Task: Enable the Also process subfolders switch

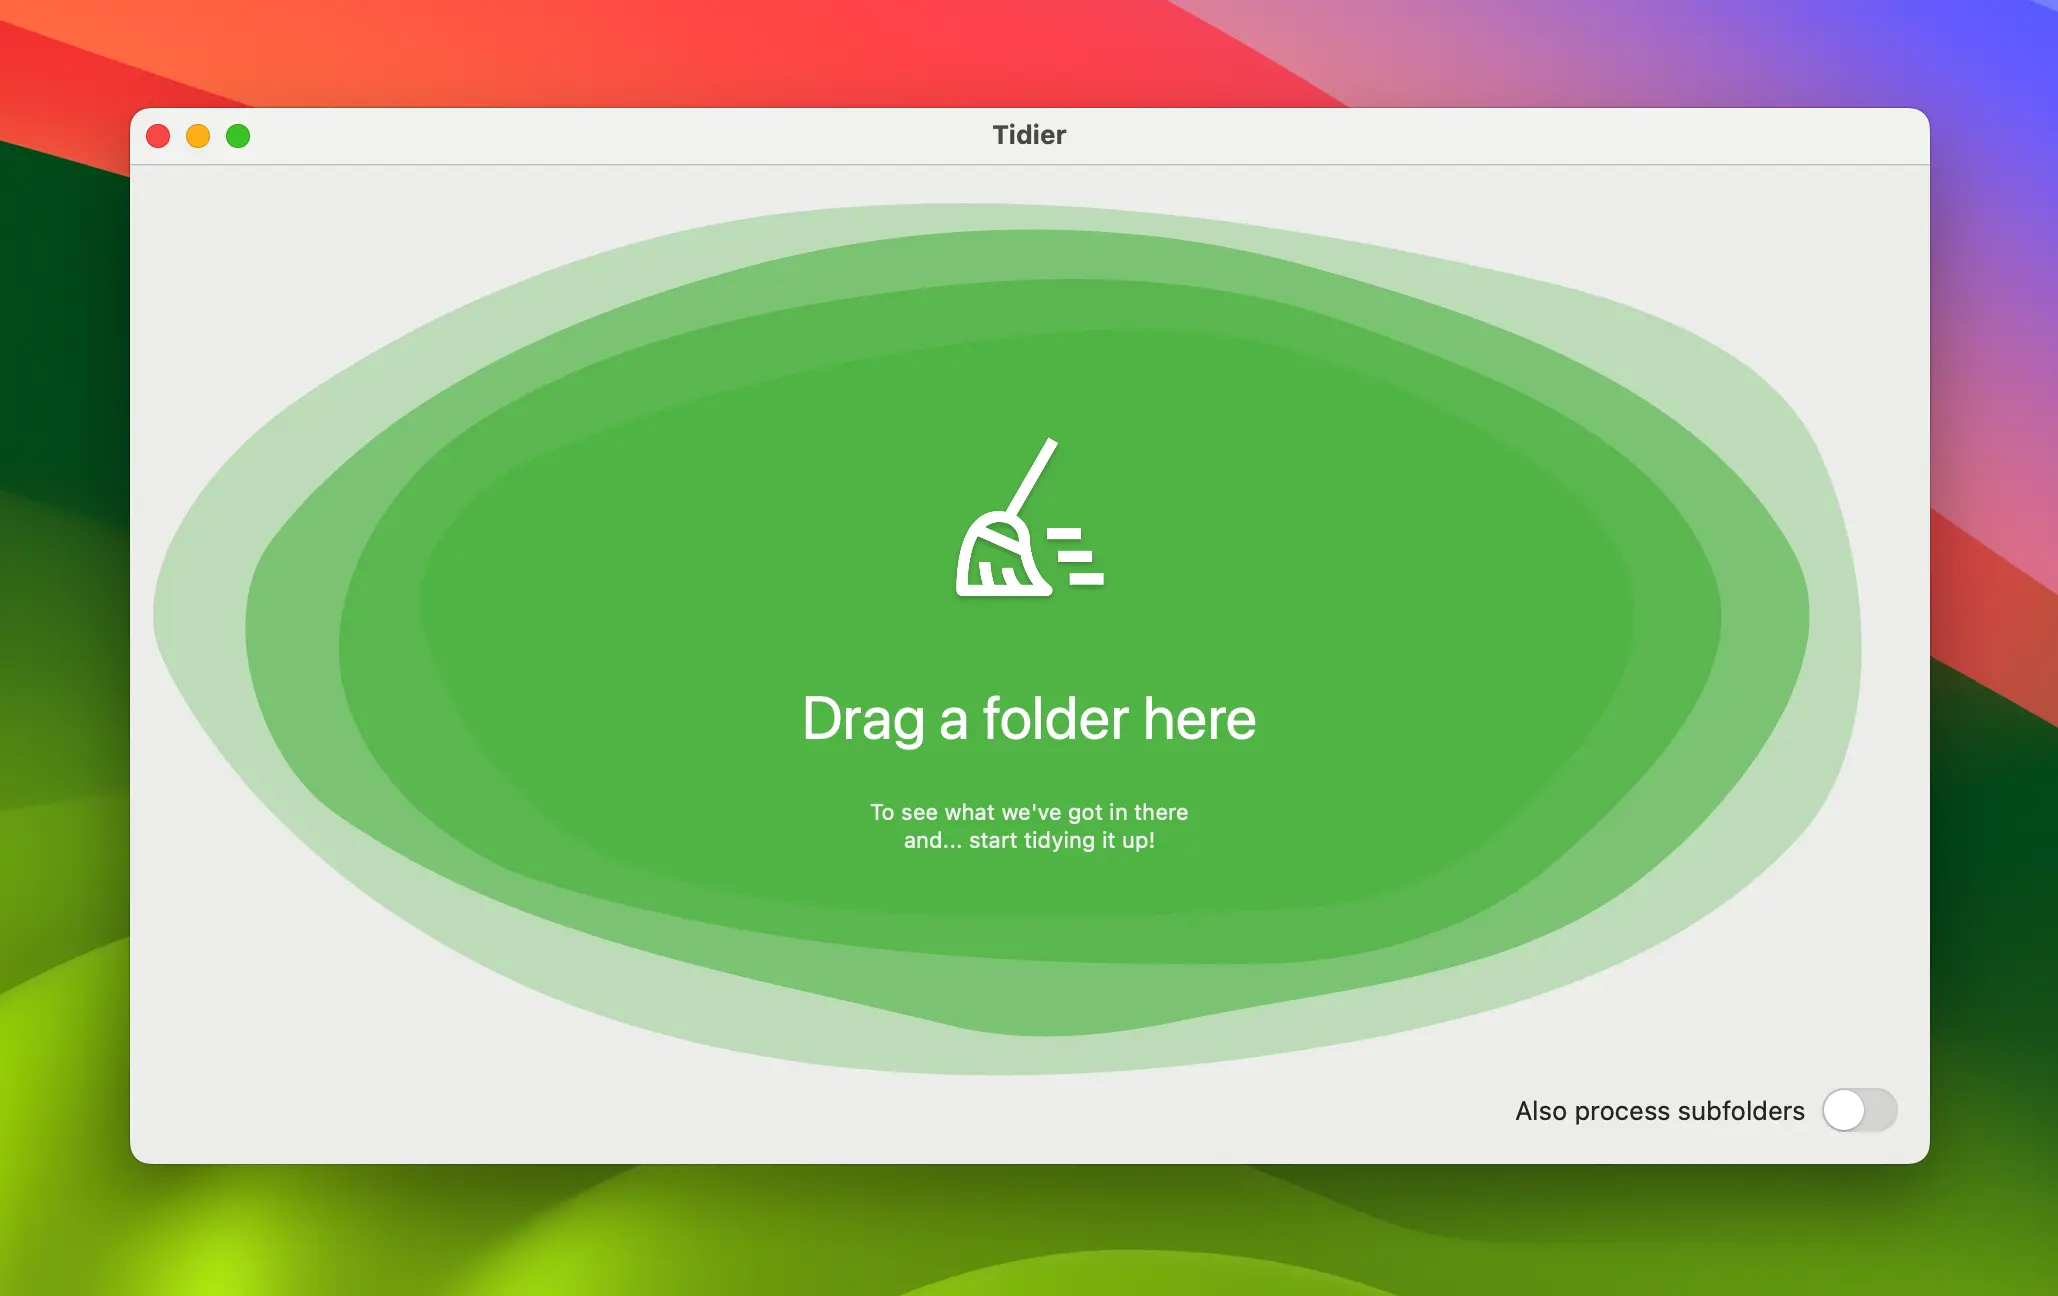Action: point(1859,1110)
